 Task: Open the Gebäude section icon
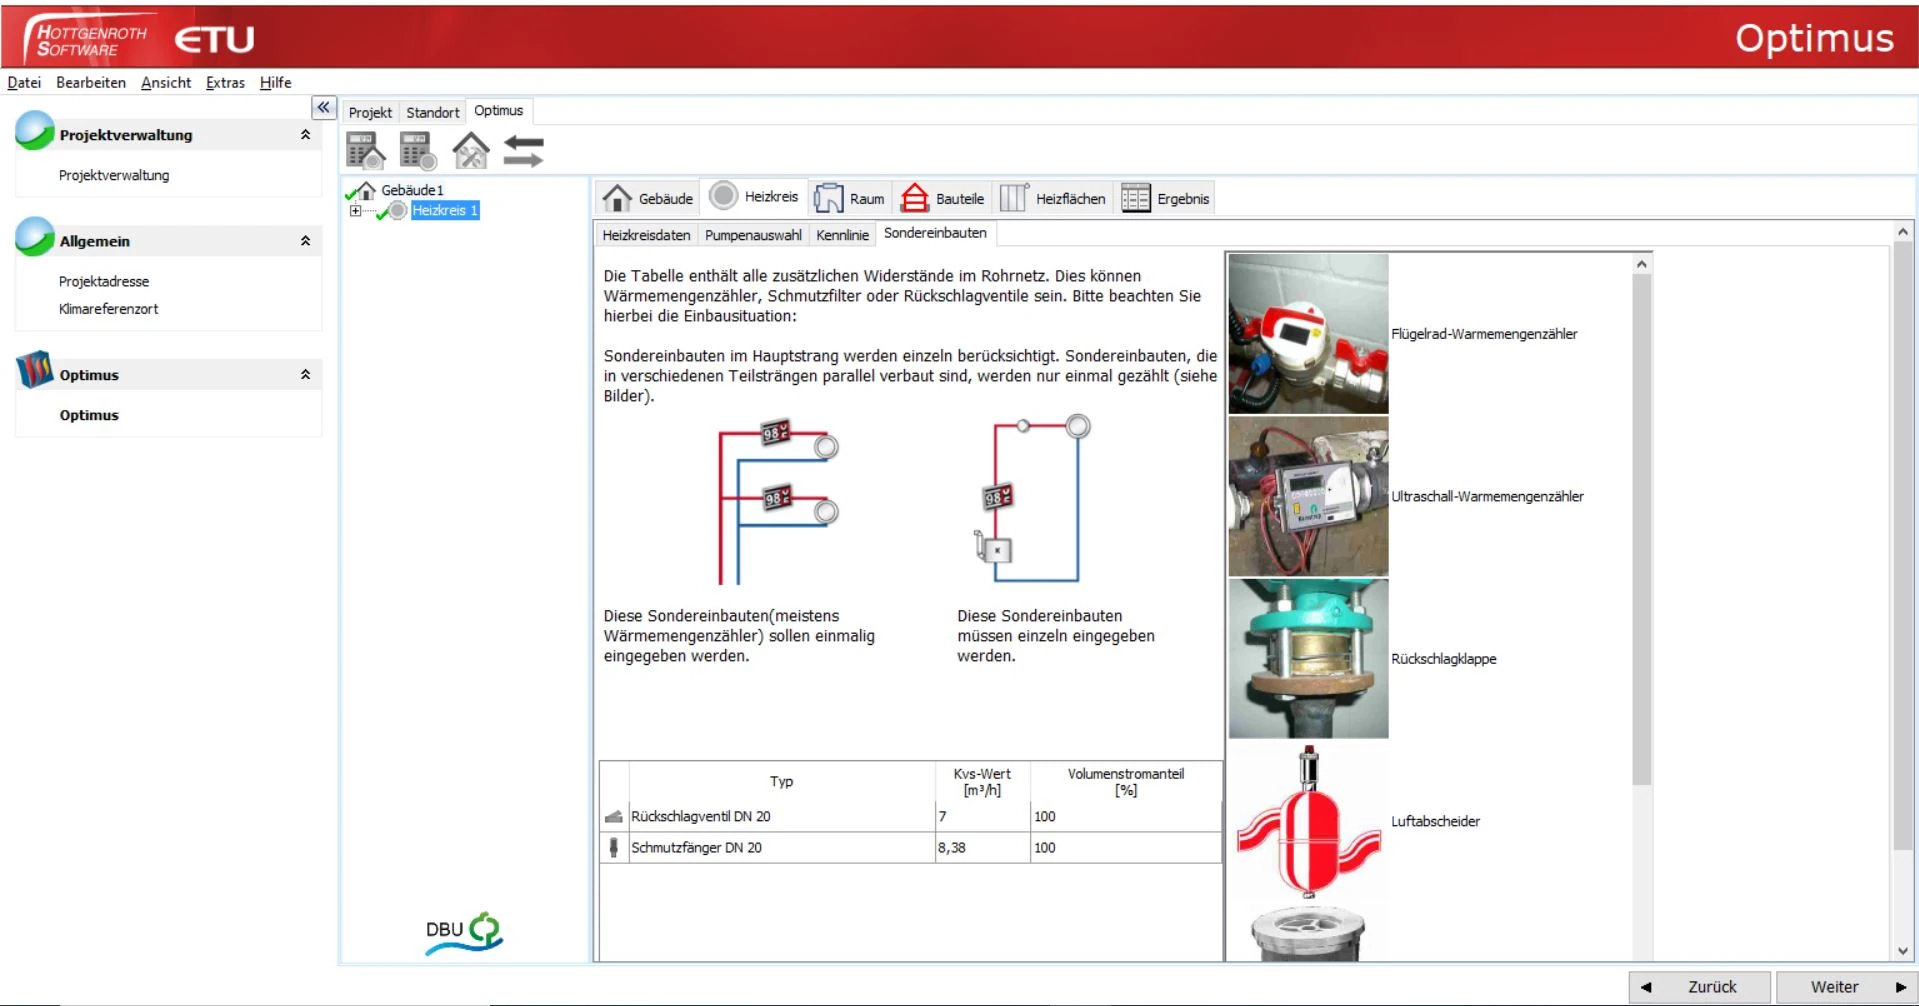point(617,198)
